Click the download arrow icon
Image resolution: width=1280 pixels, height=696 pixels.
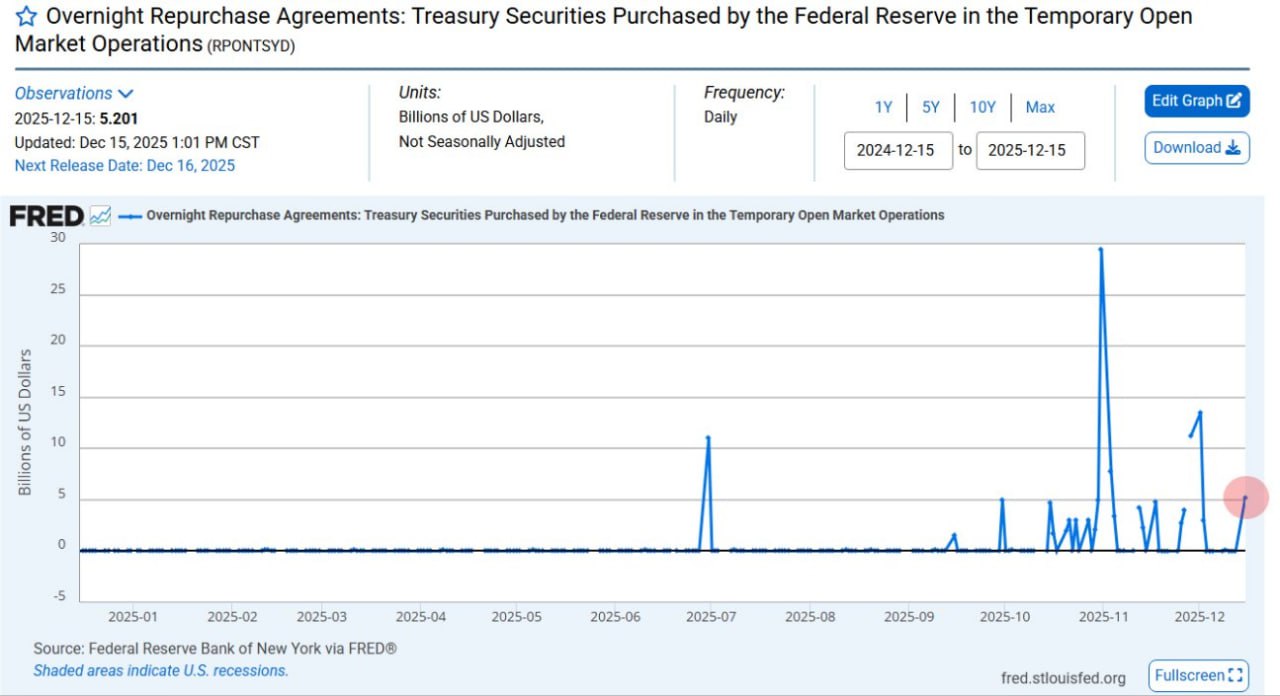(1233, 148)
